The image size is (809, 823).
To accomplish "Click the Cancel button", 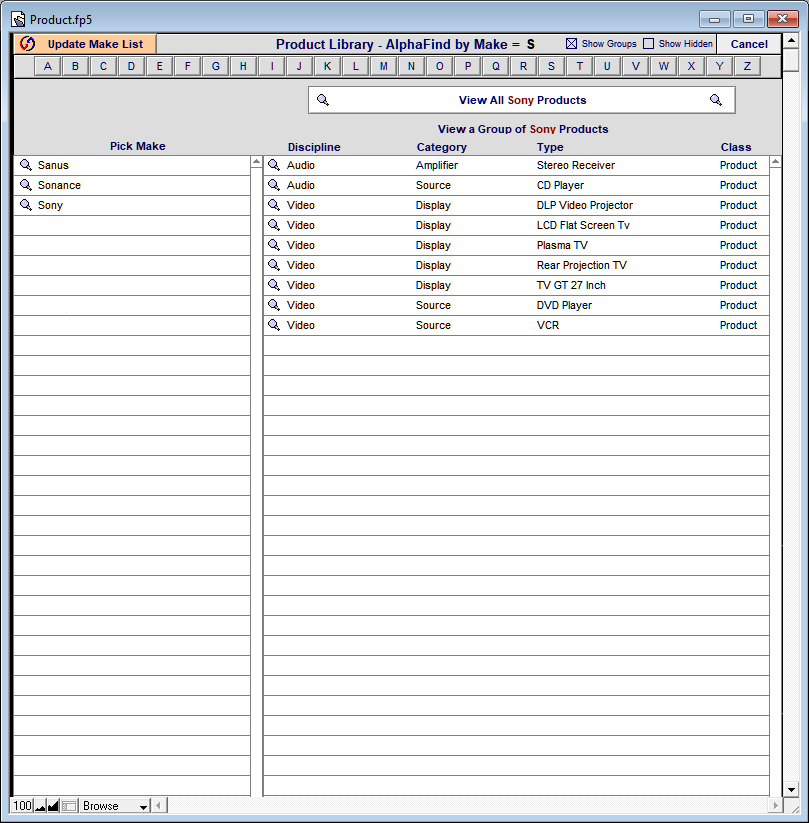I will 749,44.
